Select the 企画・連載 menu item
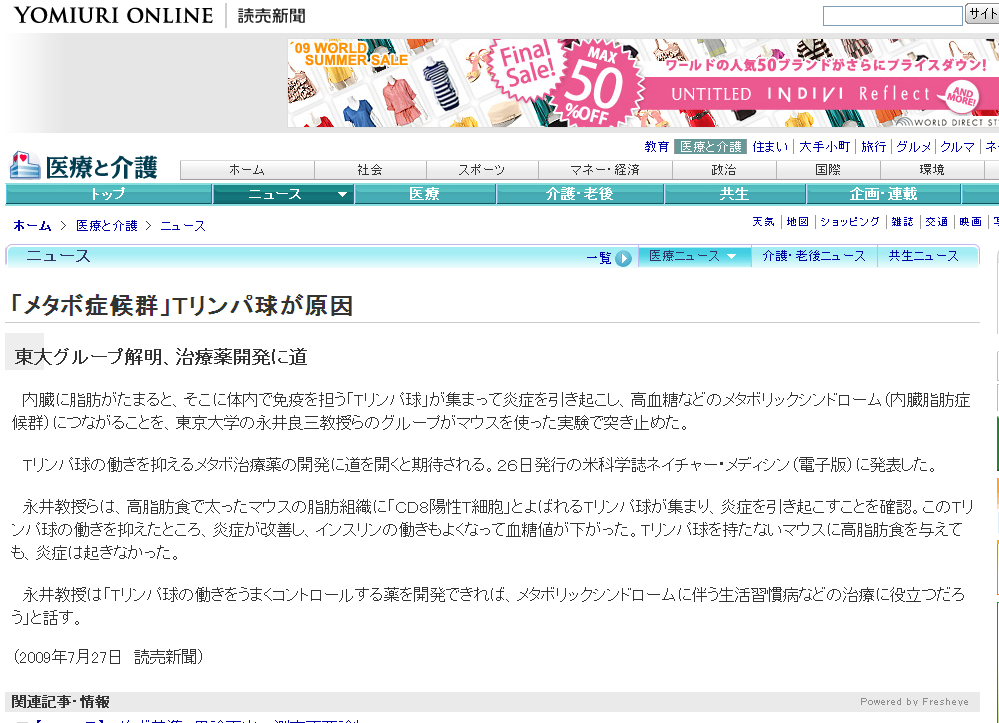Viewport: 999px width, 723px height. tap(883, 194)
